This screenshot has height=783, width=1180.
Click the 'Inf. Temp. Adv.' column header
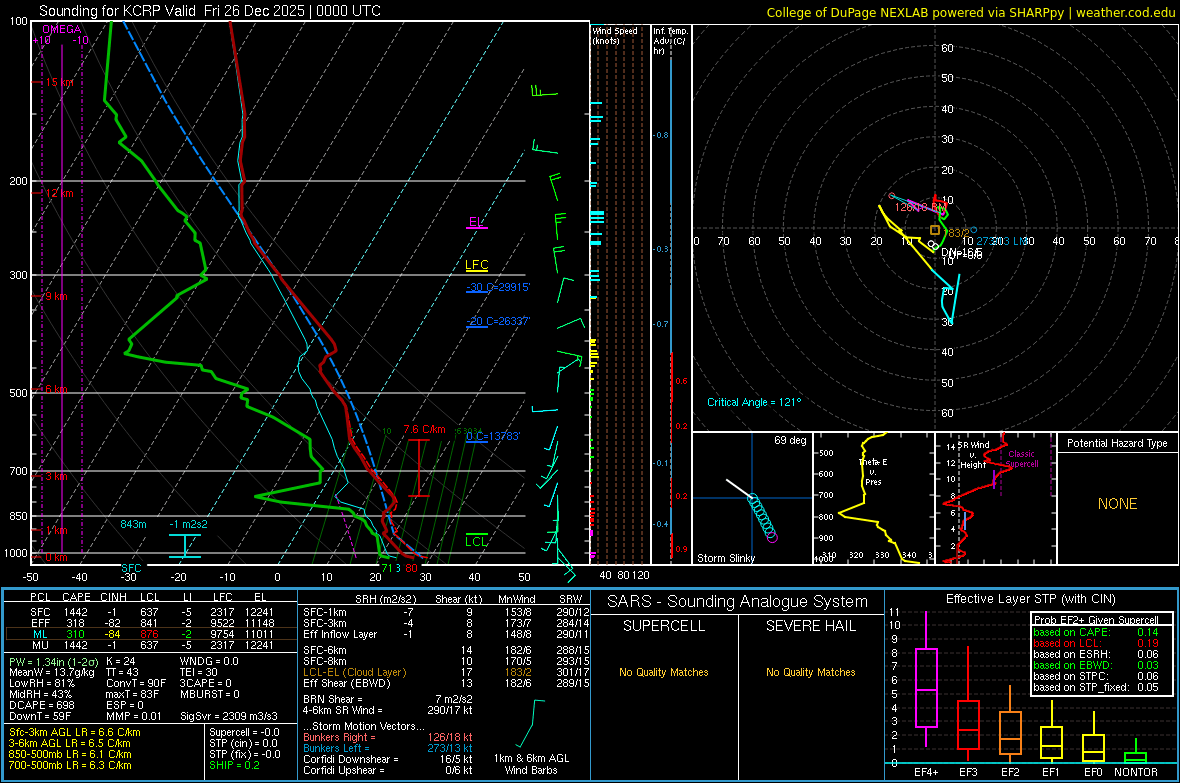pos(670,41)
